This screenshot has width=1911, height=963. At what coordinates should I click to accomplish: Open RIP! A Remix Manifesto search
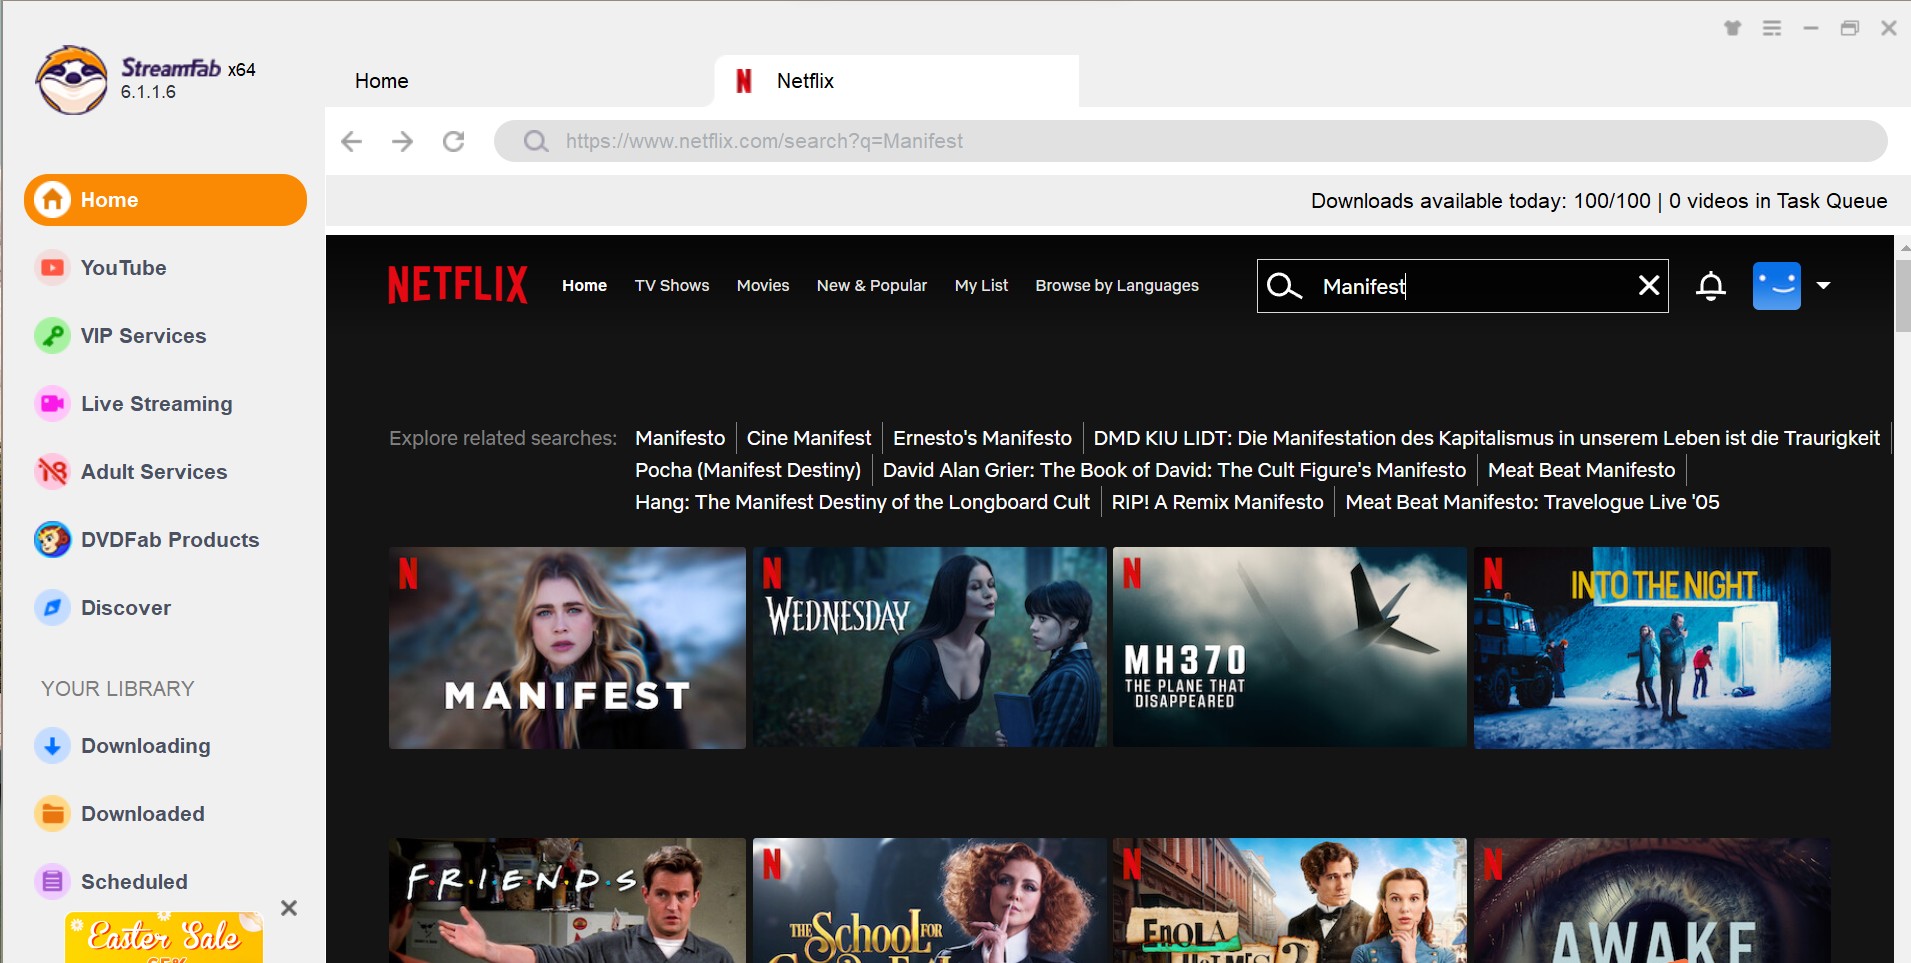[1217, 502]
